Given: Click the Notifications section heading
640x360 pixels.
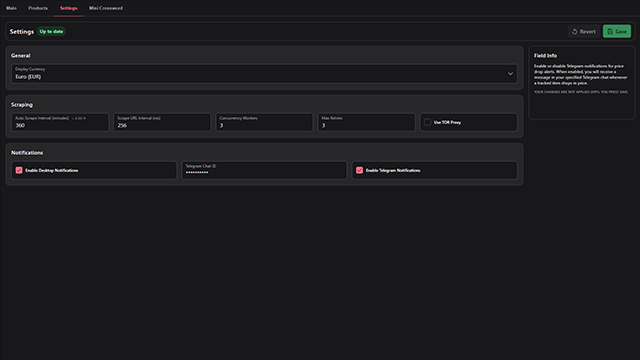Looking at the screenshot, I should (x=27, y=153).
